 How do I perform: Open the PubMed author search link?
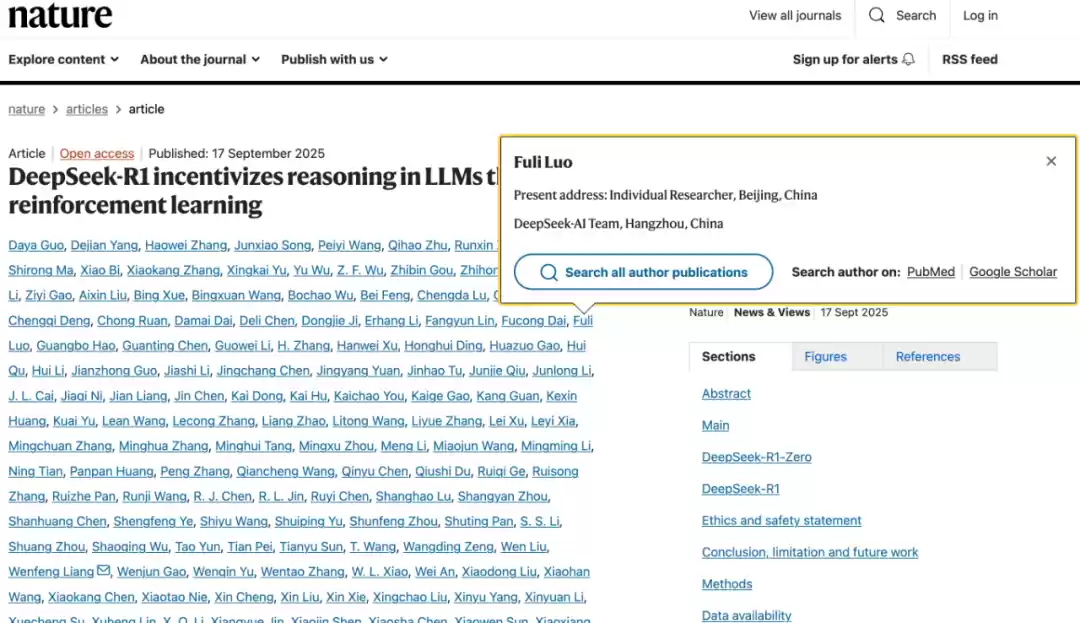tap(930, 272)
